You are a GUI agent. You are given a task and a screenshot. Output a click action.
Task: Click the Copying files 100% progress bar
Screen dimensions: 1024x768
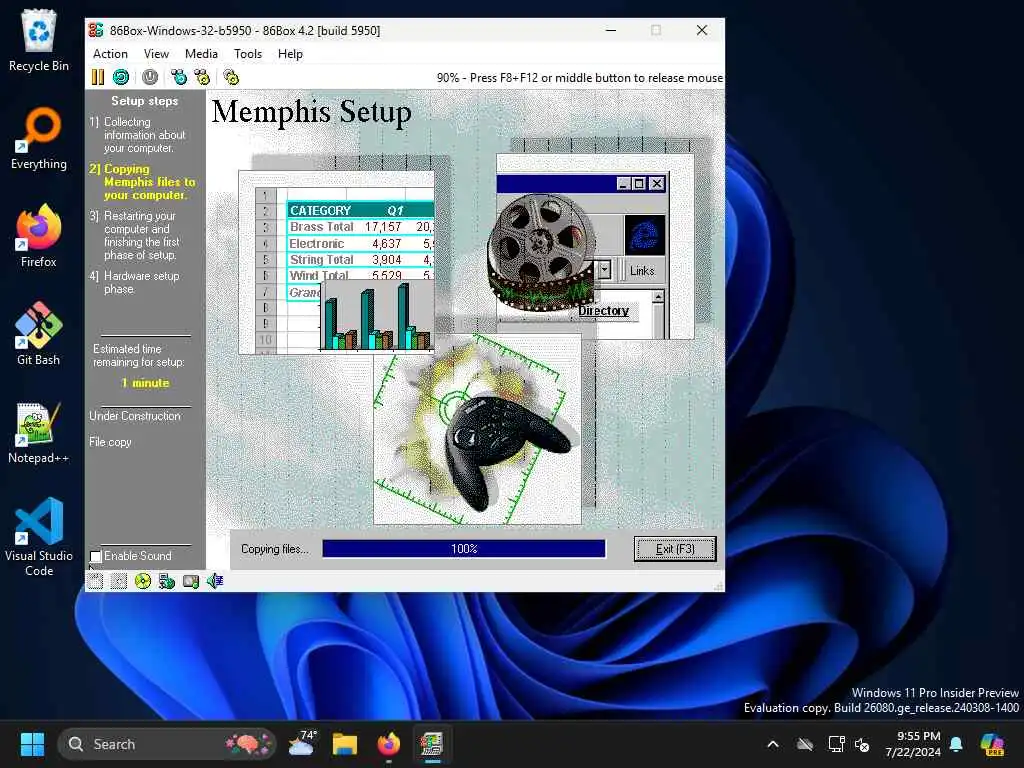(464, 549)
